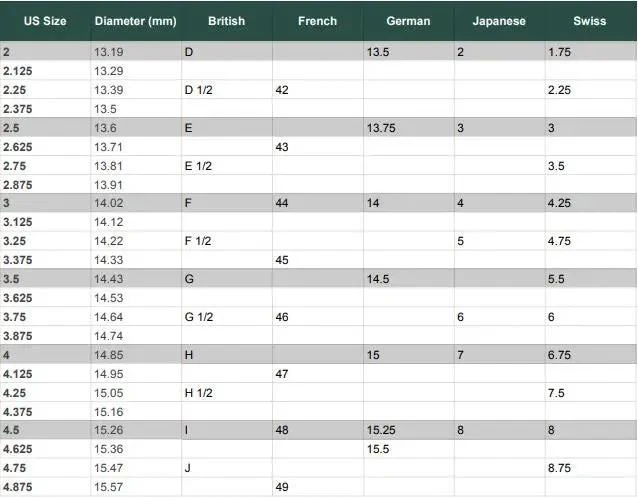Select the French column header
Screen dimensions: 638x497
point(318,21)
